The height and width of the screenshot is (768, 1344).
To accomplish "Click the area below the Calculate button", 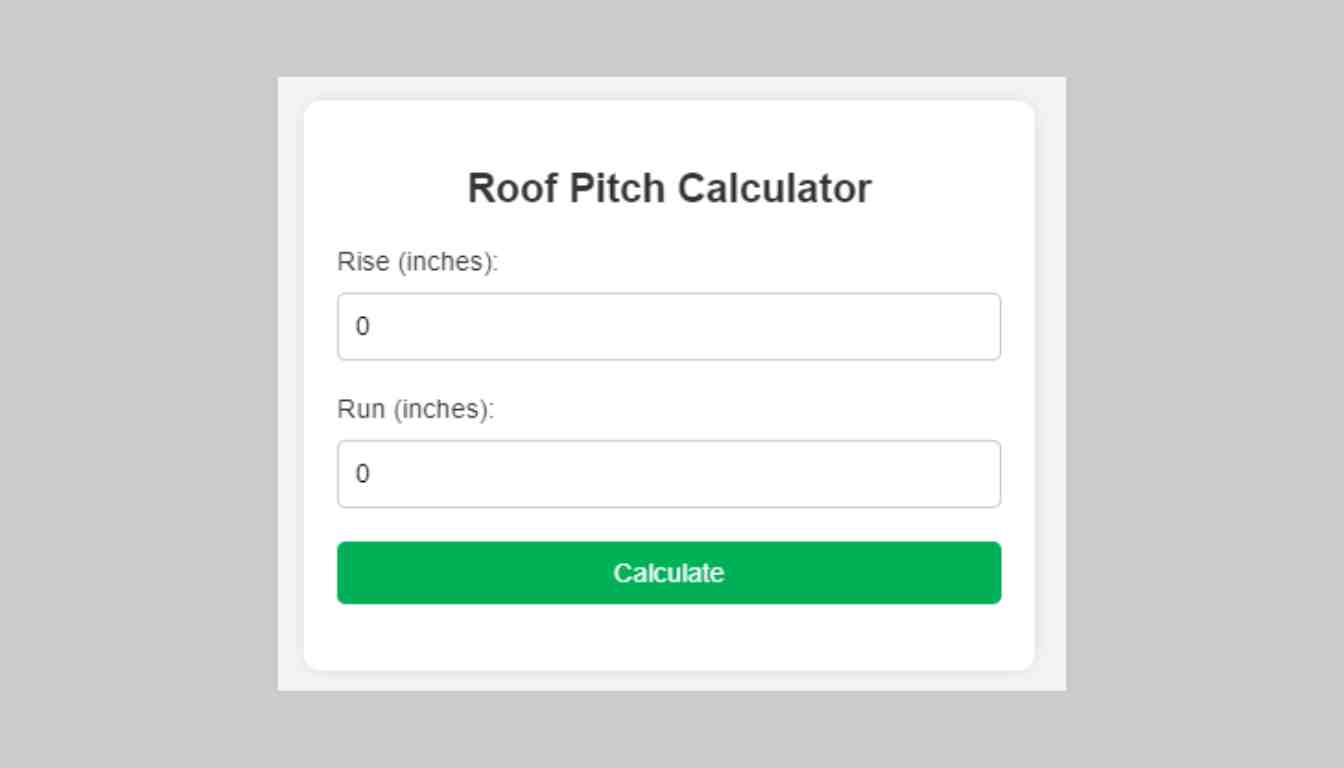I will pos(668,635).
